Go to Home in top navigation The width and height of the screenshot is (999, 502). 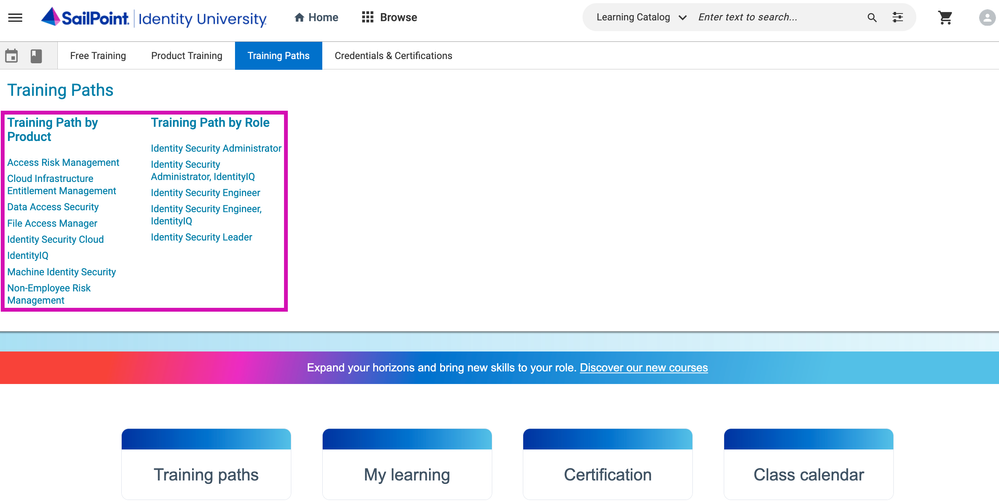316,18
